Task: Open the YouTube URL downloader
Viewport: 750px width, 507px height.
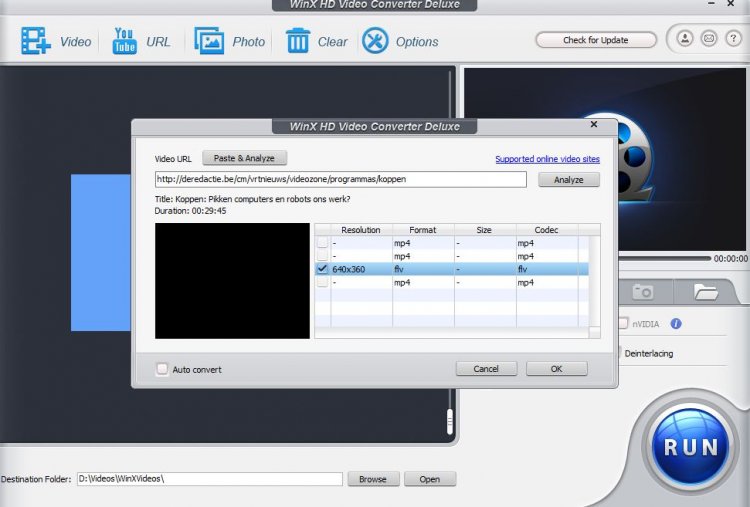Action: (x=124, y=41)
